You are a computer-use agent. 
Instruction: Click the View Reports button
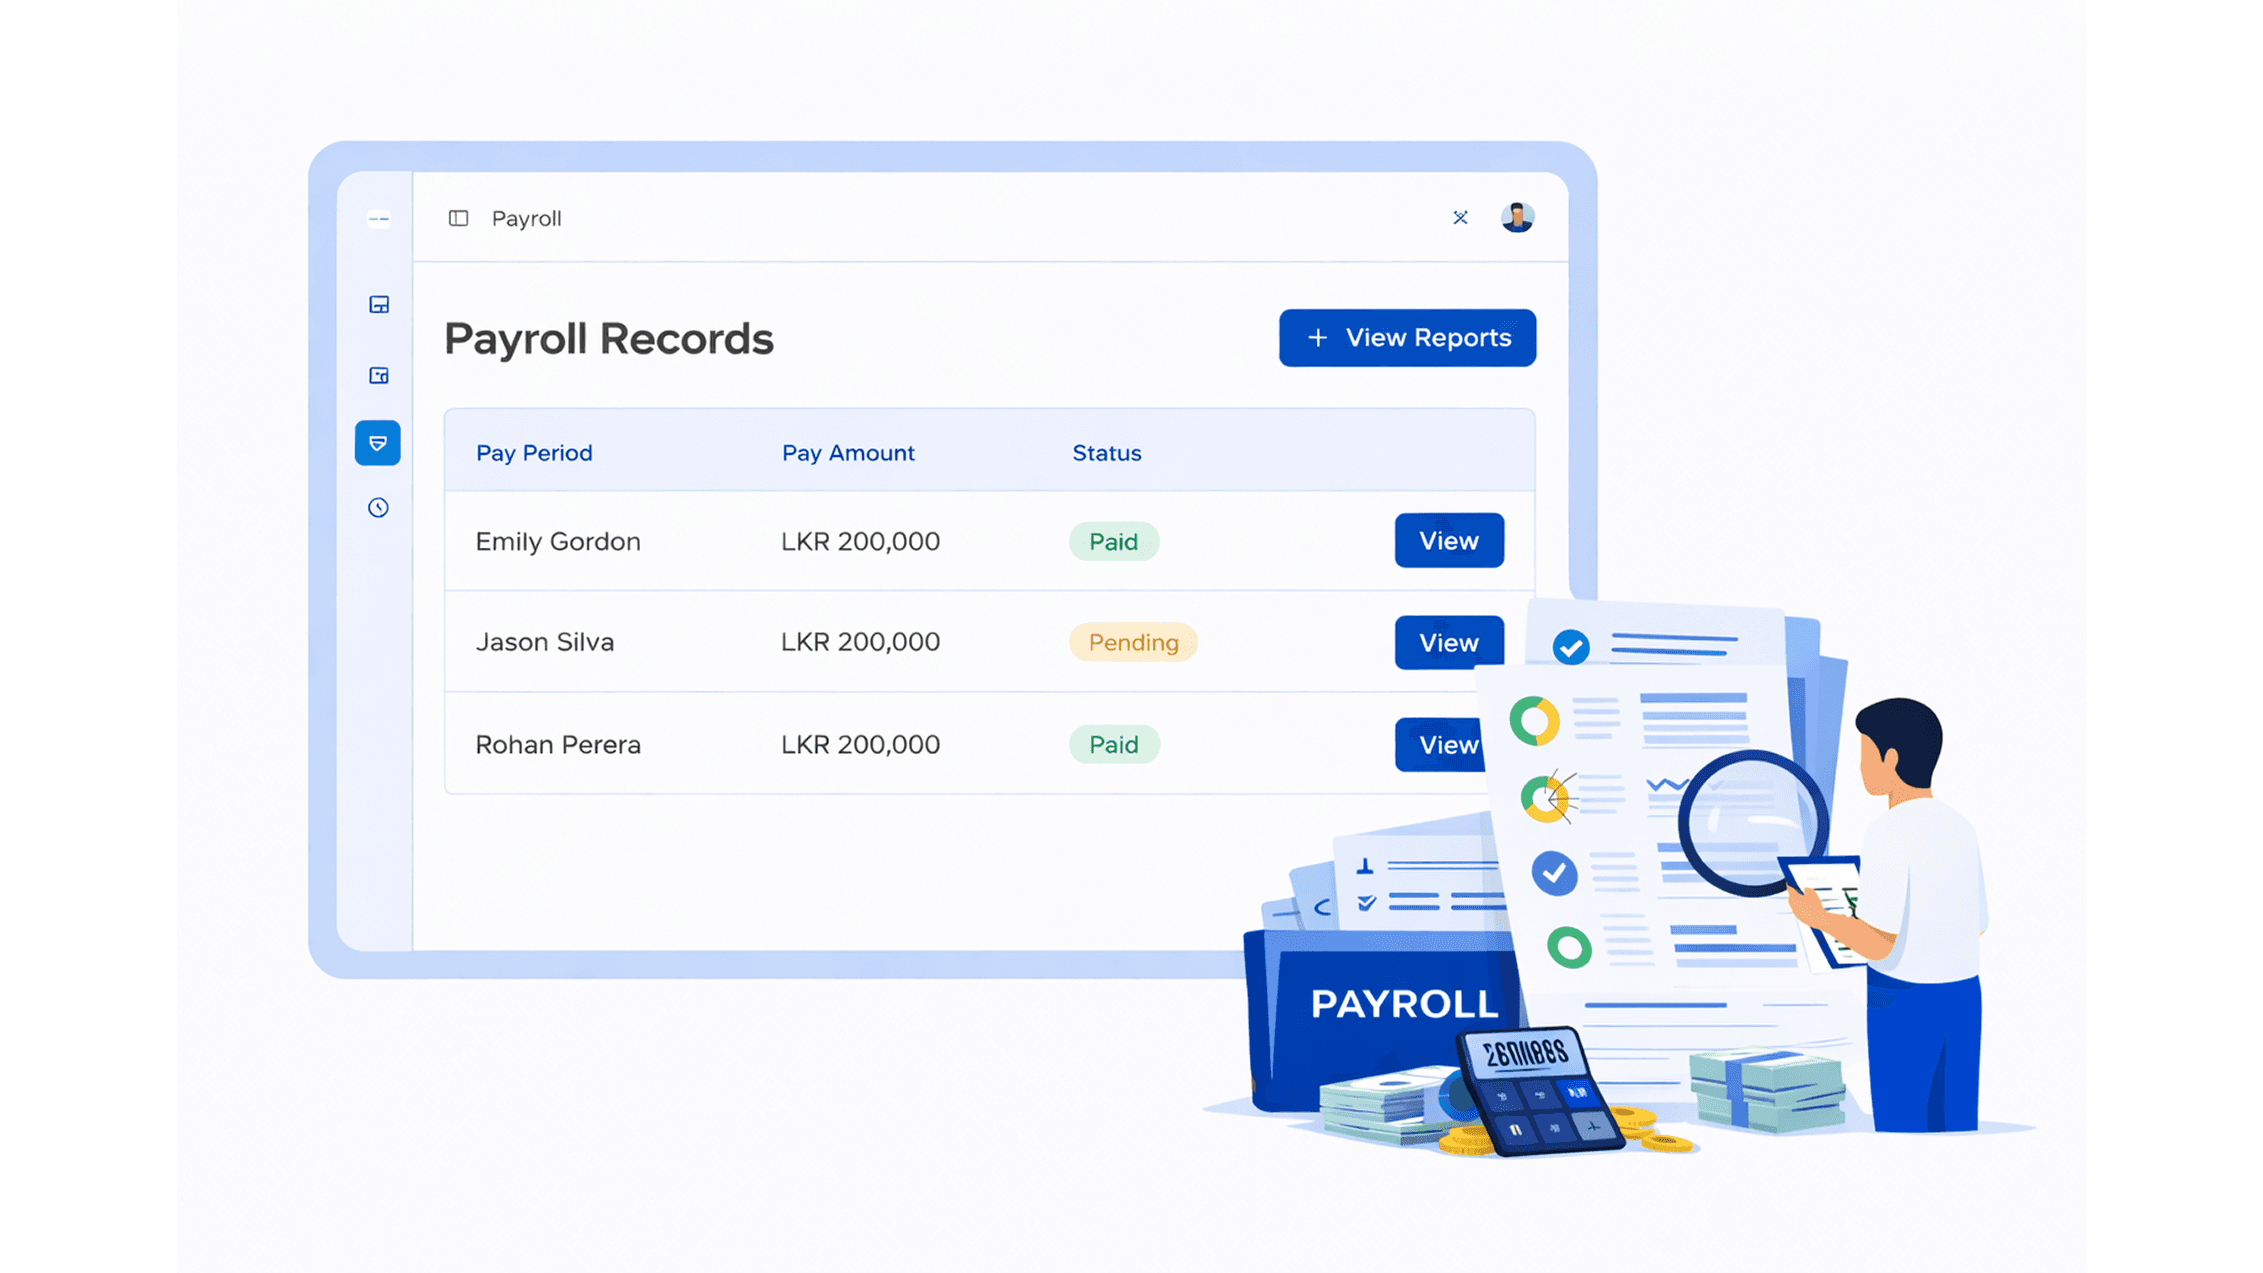coord(1406,338)
